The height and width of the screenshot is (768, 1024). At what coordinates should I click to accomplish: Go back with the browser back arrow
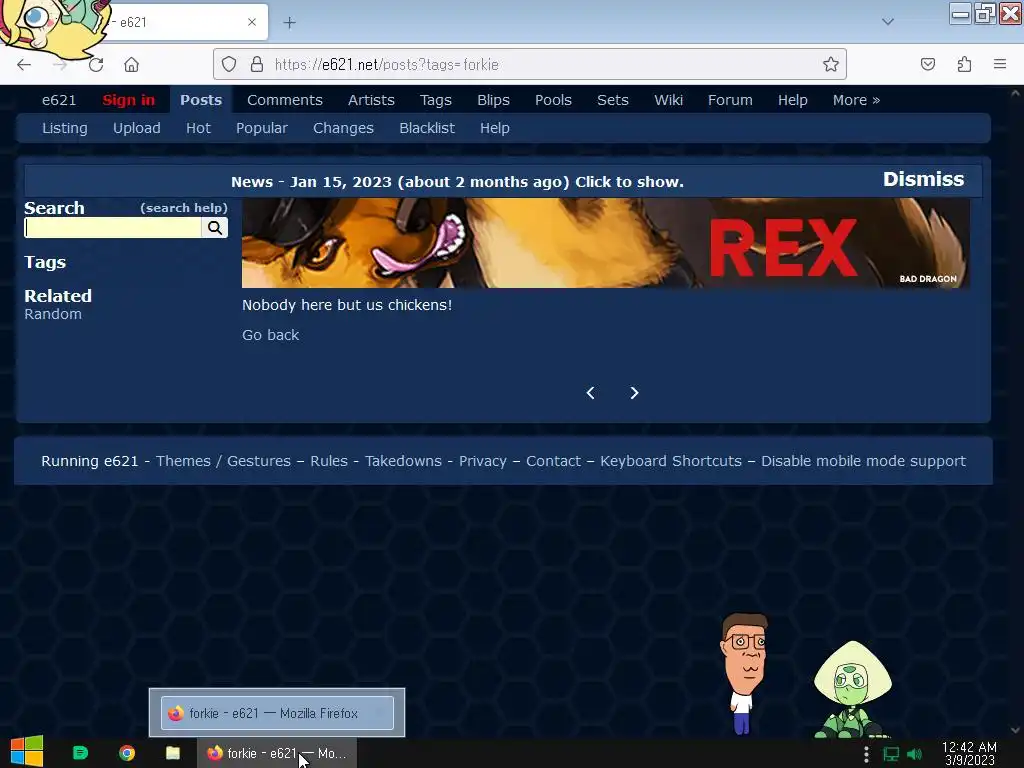pos(24,64)
